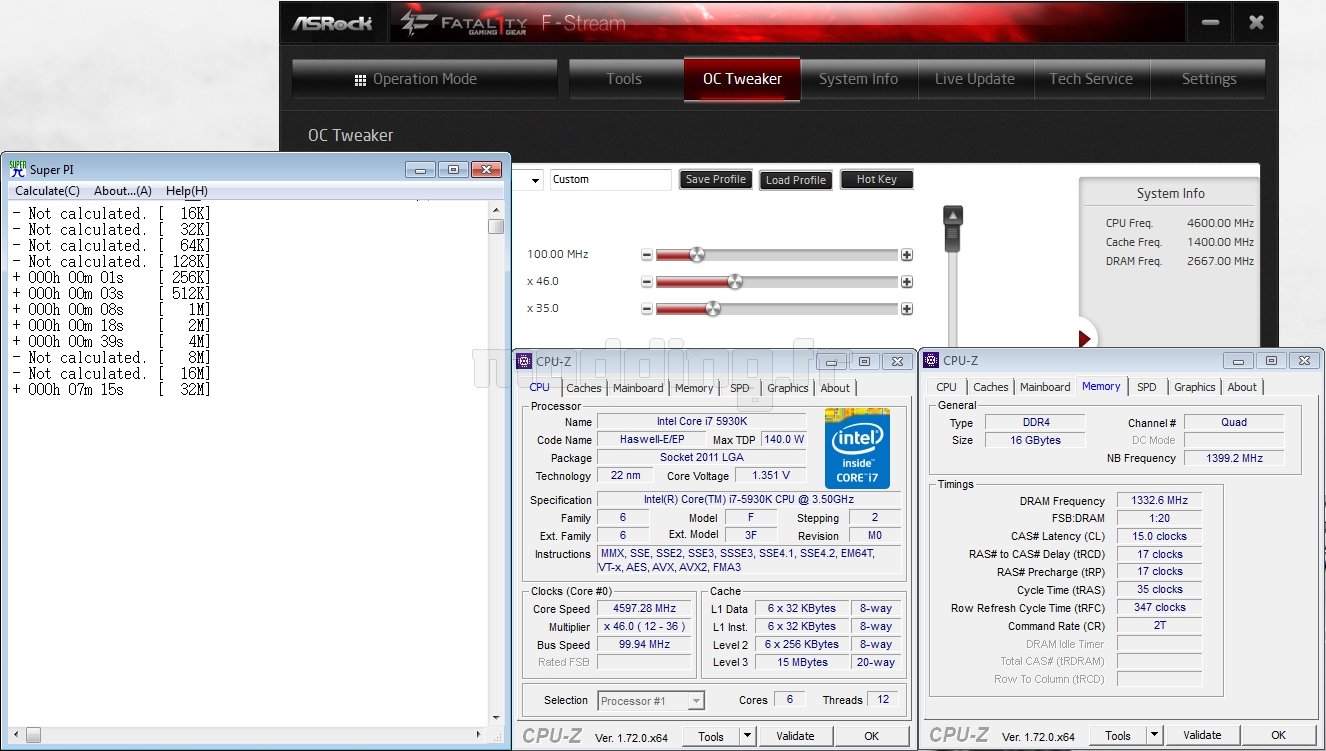
Task: Open Calculate menu in Super PI
Action: click(47, 191)
